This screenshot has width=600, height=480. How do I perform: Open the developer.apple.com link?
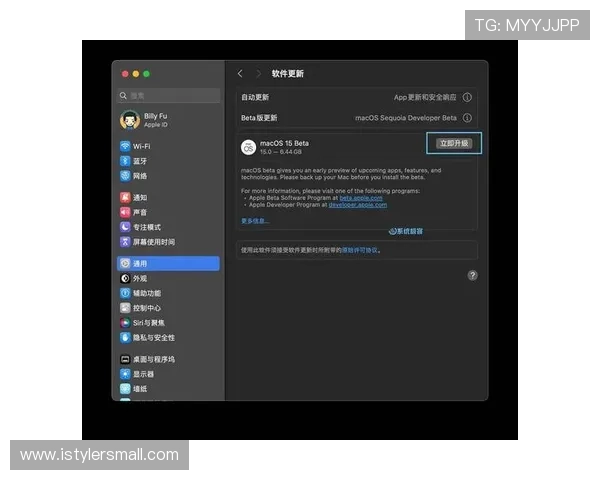(x=358, y=205)
